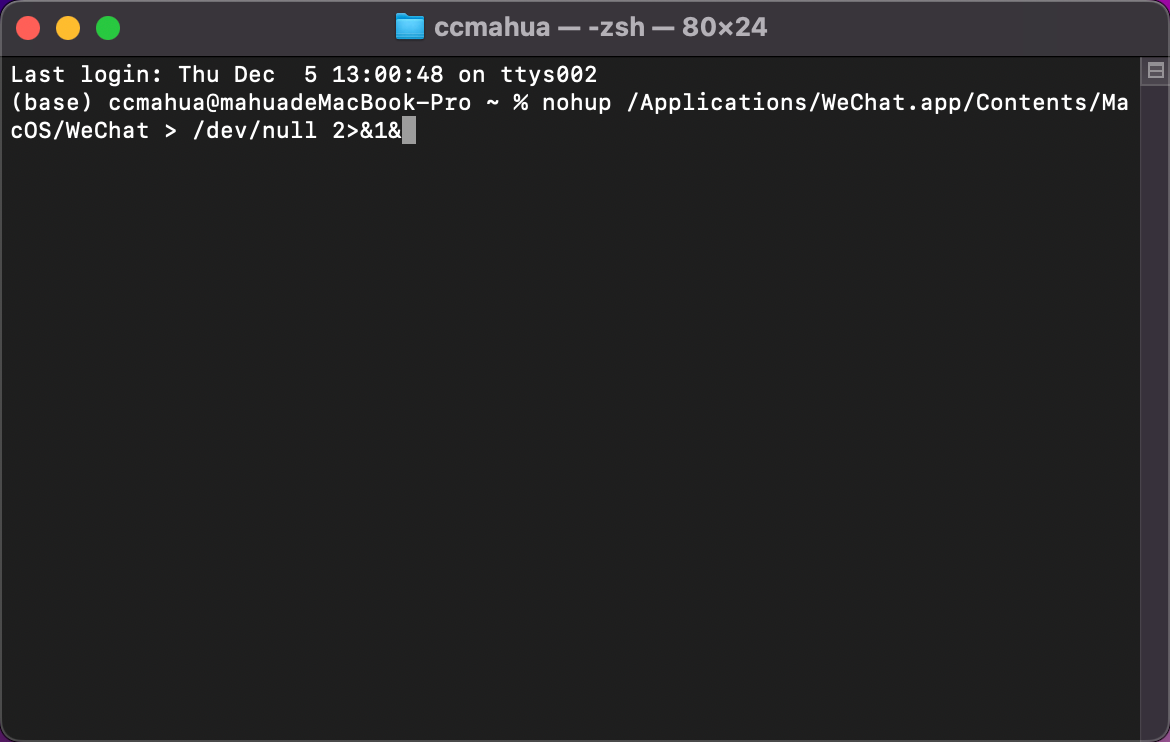The image size is (1170, 742).
Task: Click the "(base)" conda environment indicator
Action: [51, 102]
